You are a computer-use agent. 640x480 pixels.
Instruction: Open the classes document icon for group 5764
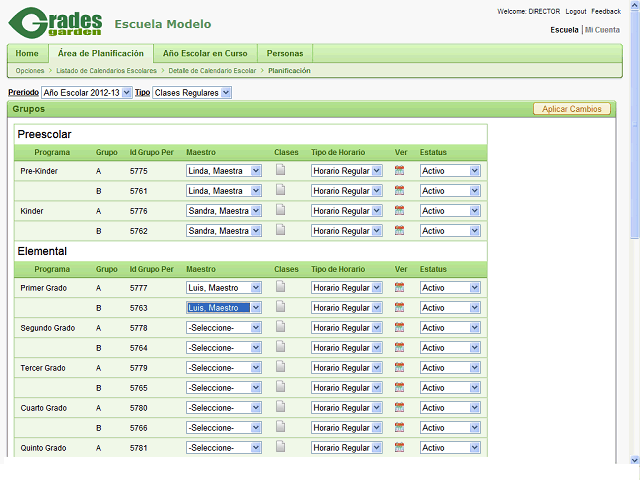coord(280,347)
